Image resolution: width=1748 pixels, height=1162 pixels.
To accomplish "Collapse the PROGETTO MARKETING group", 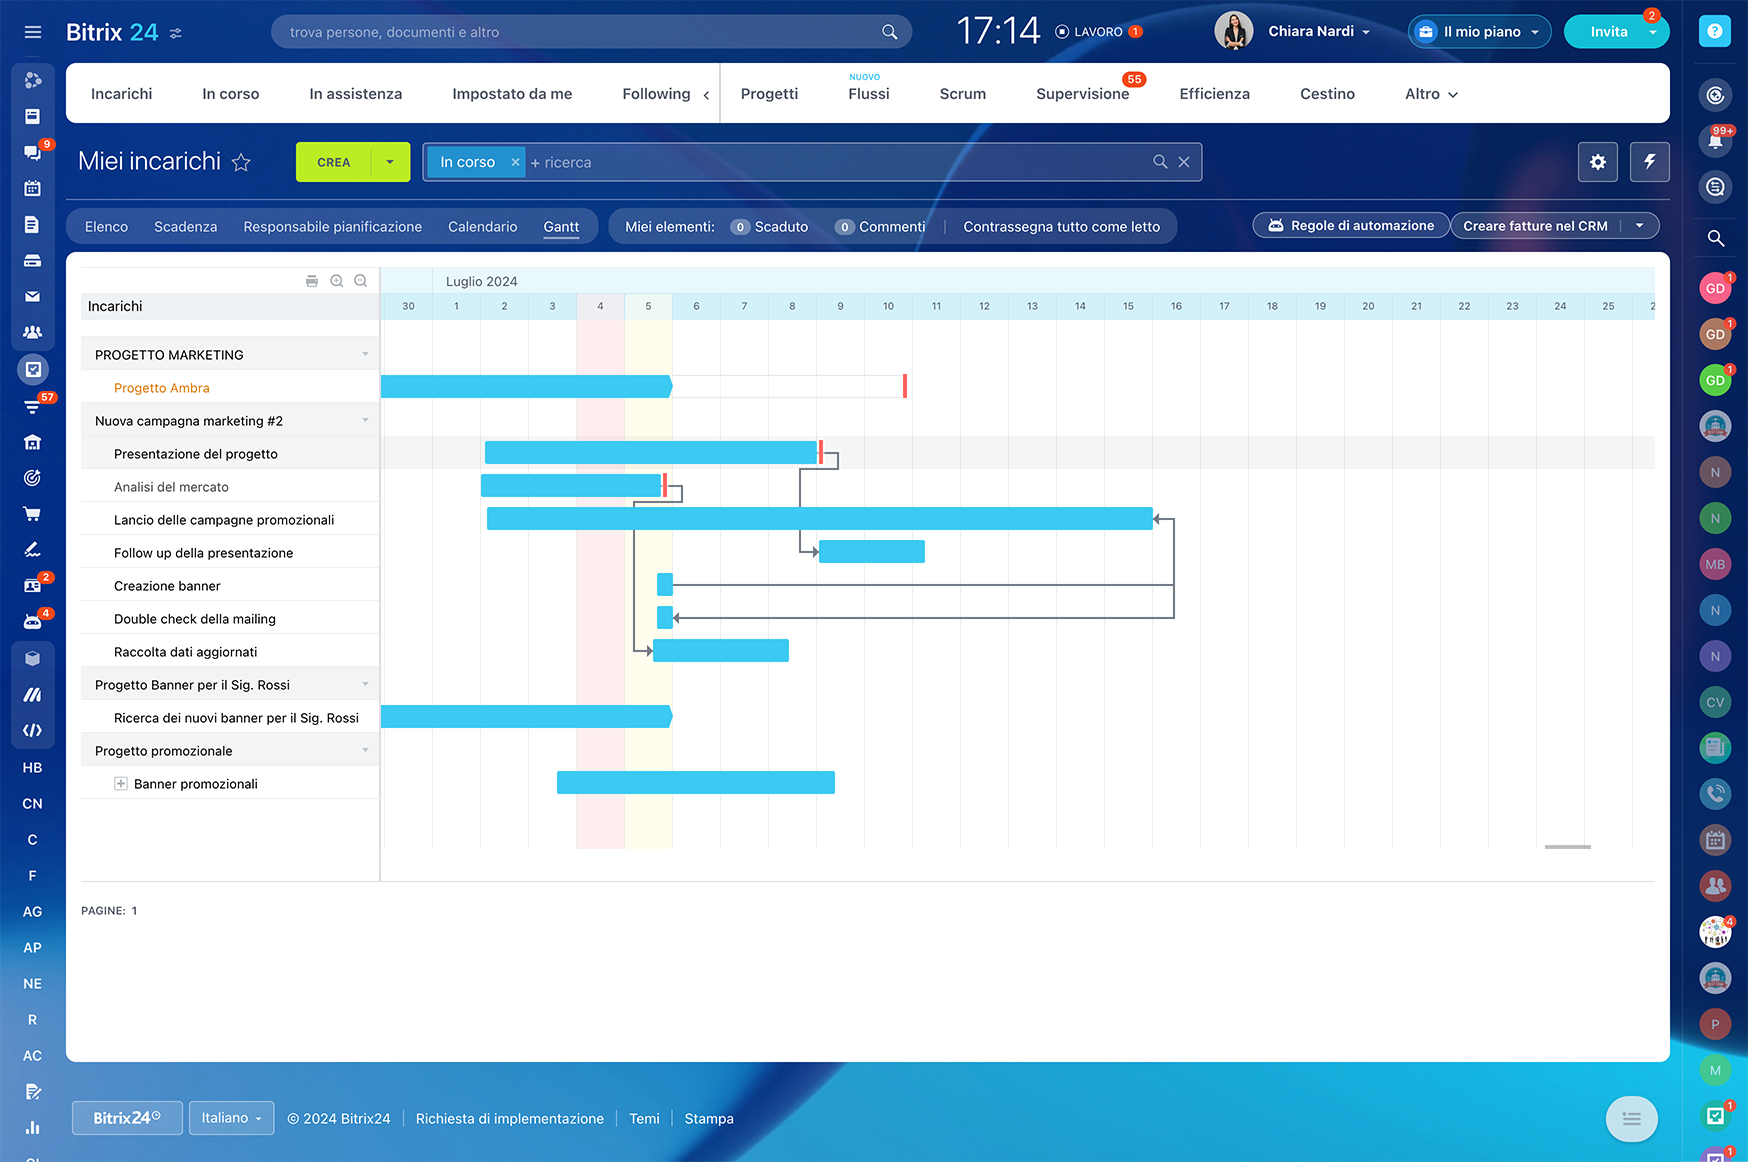I will 365,354.
